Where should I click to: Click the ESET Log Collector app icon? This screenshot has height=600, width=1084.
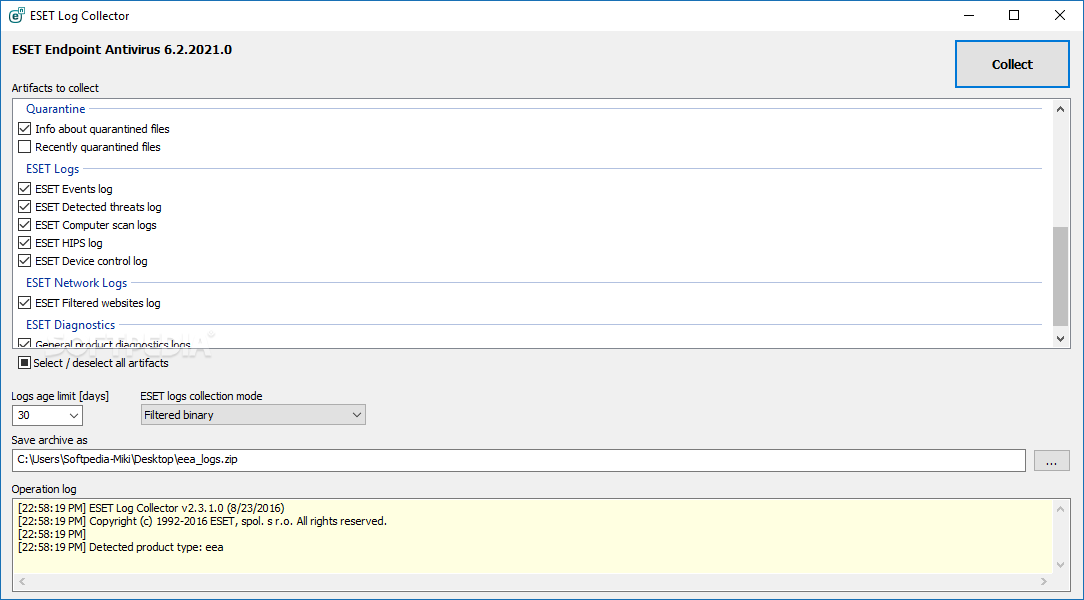(x=16, y=16)
